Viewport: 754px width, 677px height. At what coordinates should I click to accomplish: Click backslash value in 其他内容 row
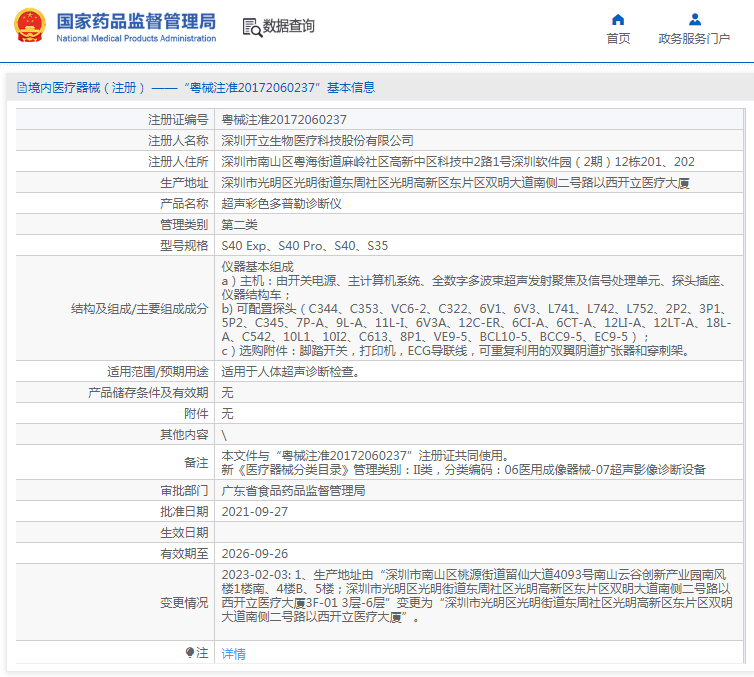224,435
